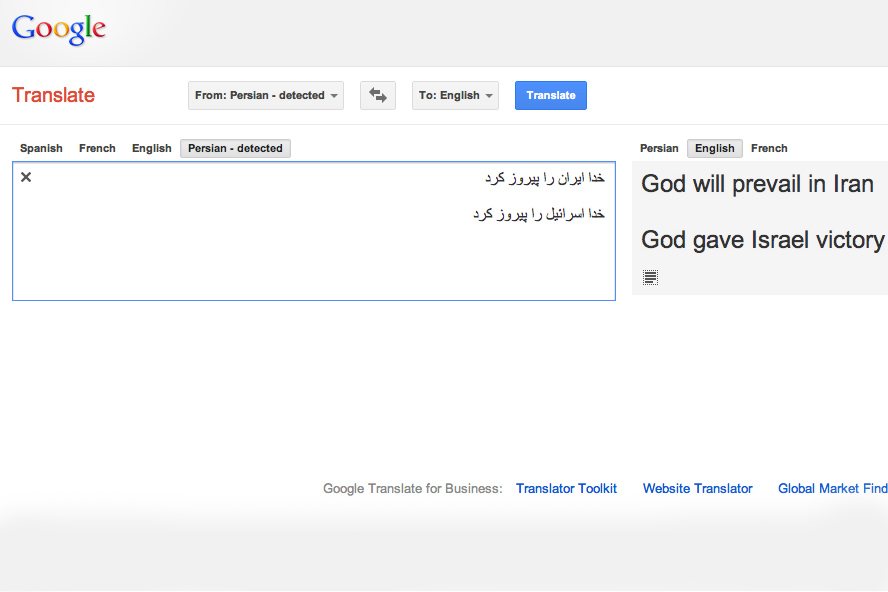The height and width of the screenshot is (592, 888).
Task: Choose the Persian - detected source tab
Action: pos(235,148)
